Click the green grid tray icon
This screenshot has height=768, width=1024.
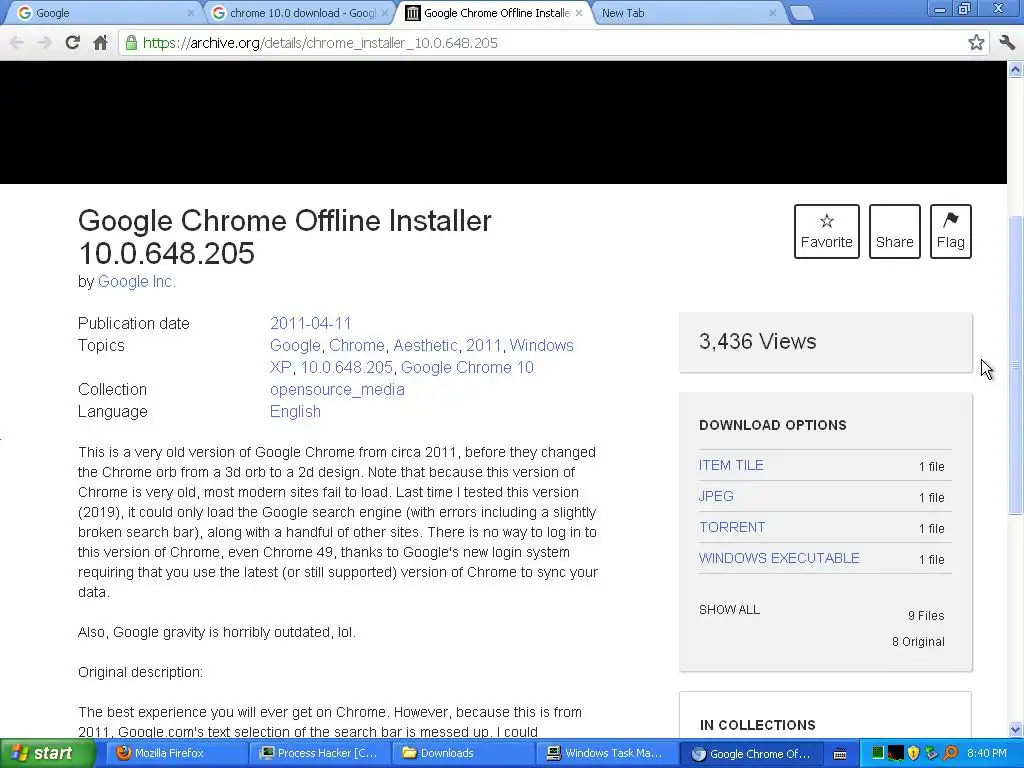[877, 753]
